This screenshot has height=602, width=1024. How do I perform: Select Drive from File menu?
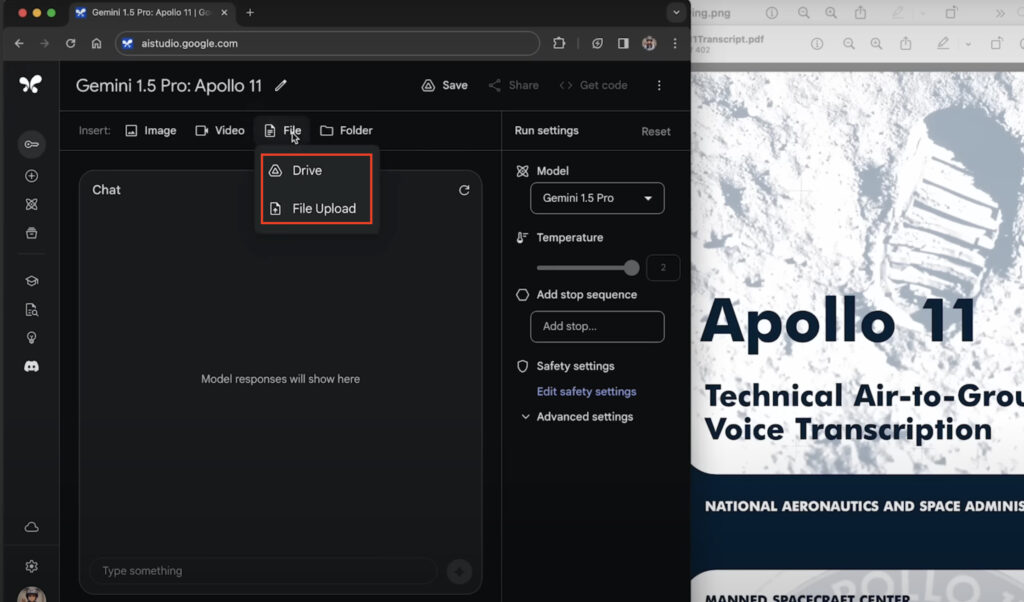click(316, 170)
